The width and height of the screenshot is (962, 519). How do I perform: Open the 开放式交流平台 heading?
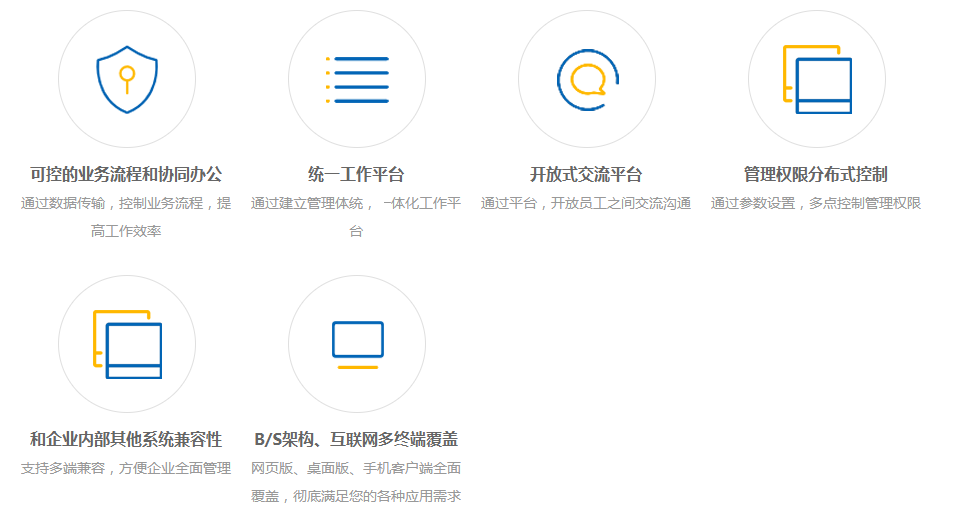click(x=586, y=174)
